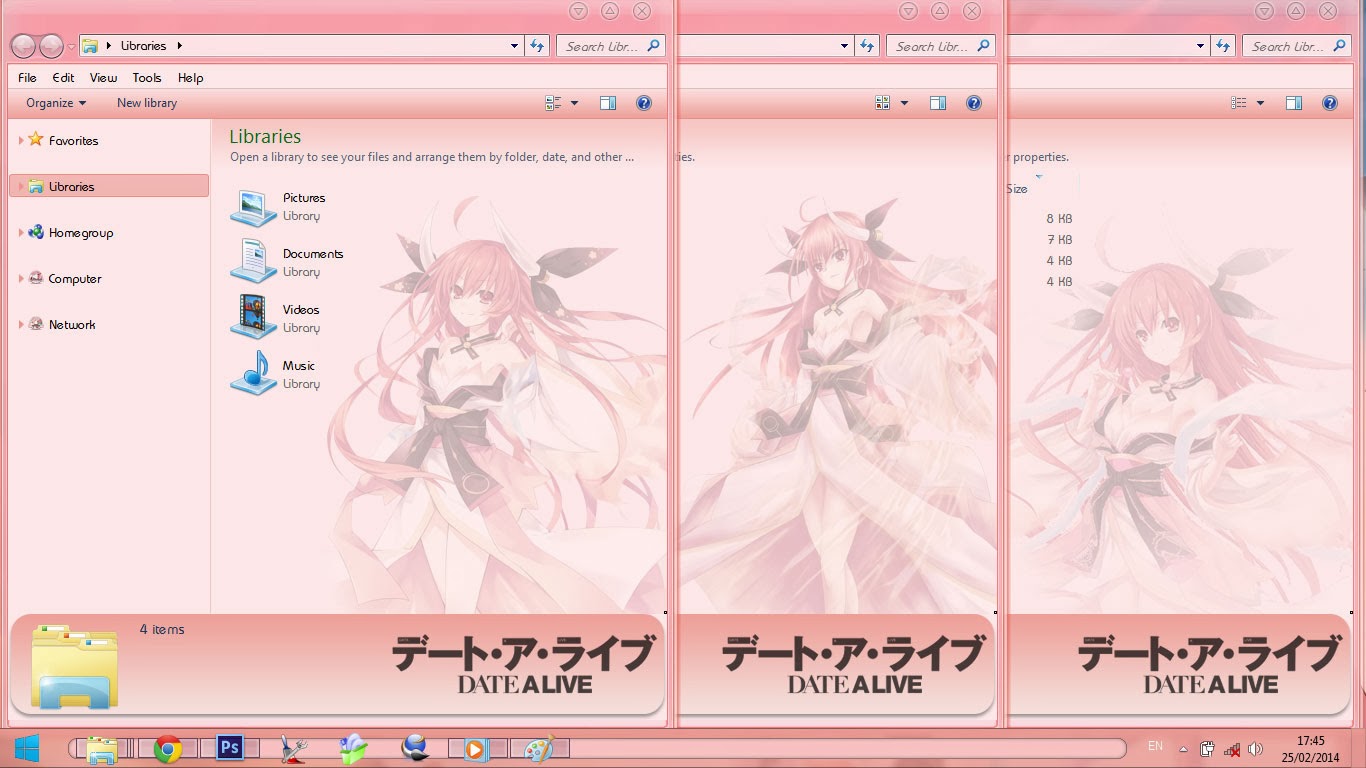Select Favorites in the navigation pane
The image size is (1366, 768).
[x=73, y=141]
